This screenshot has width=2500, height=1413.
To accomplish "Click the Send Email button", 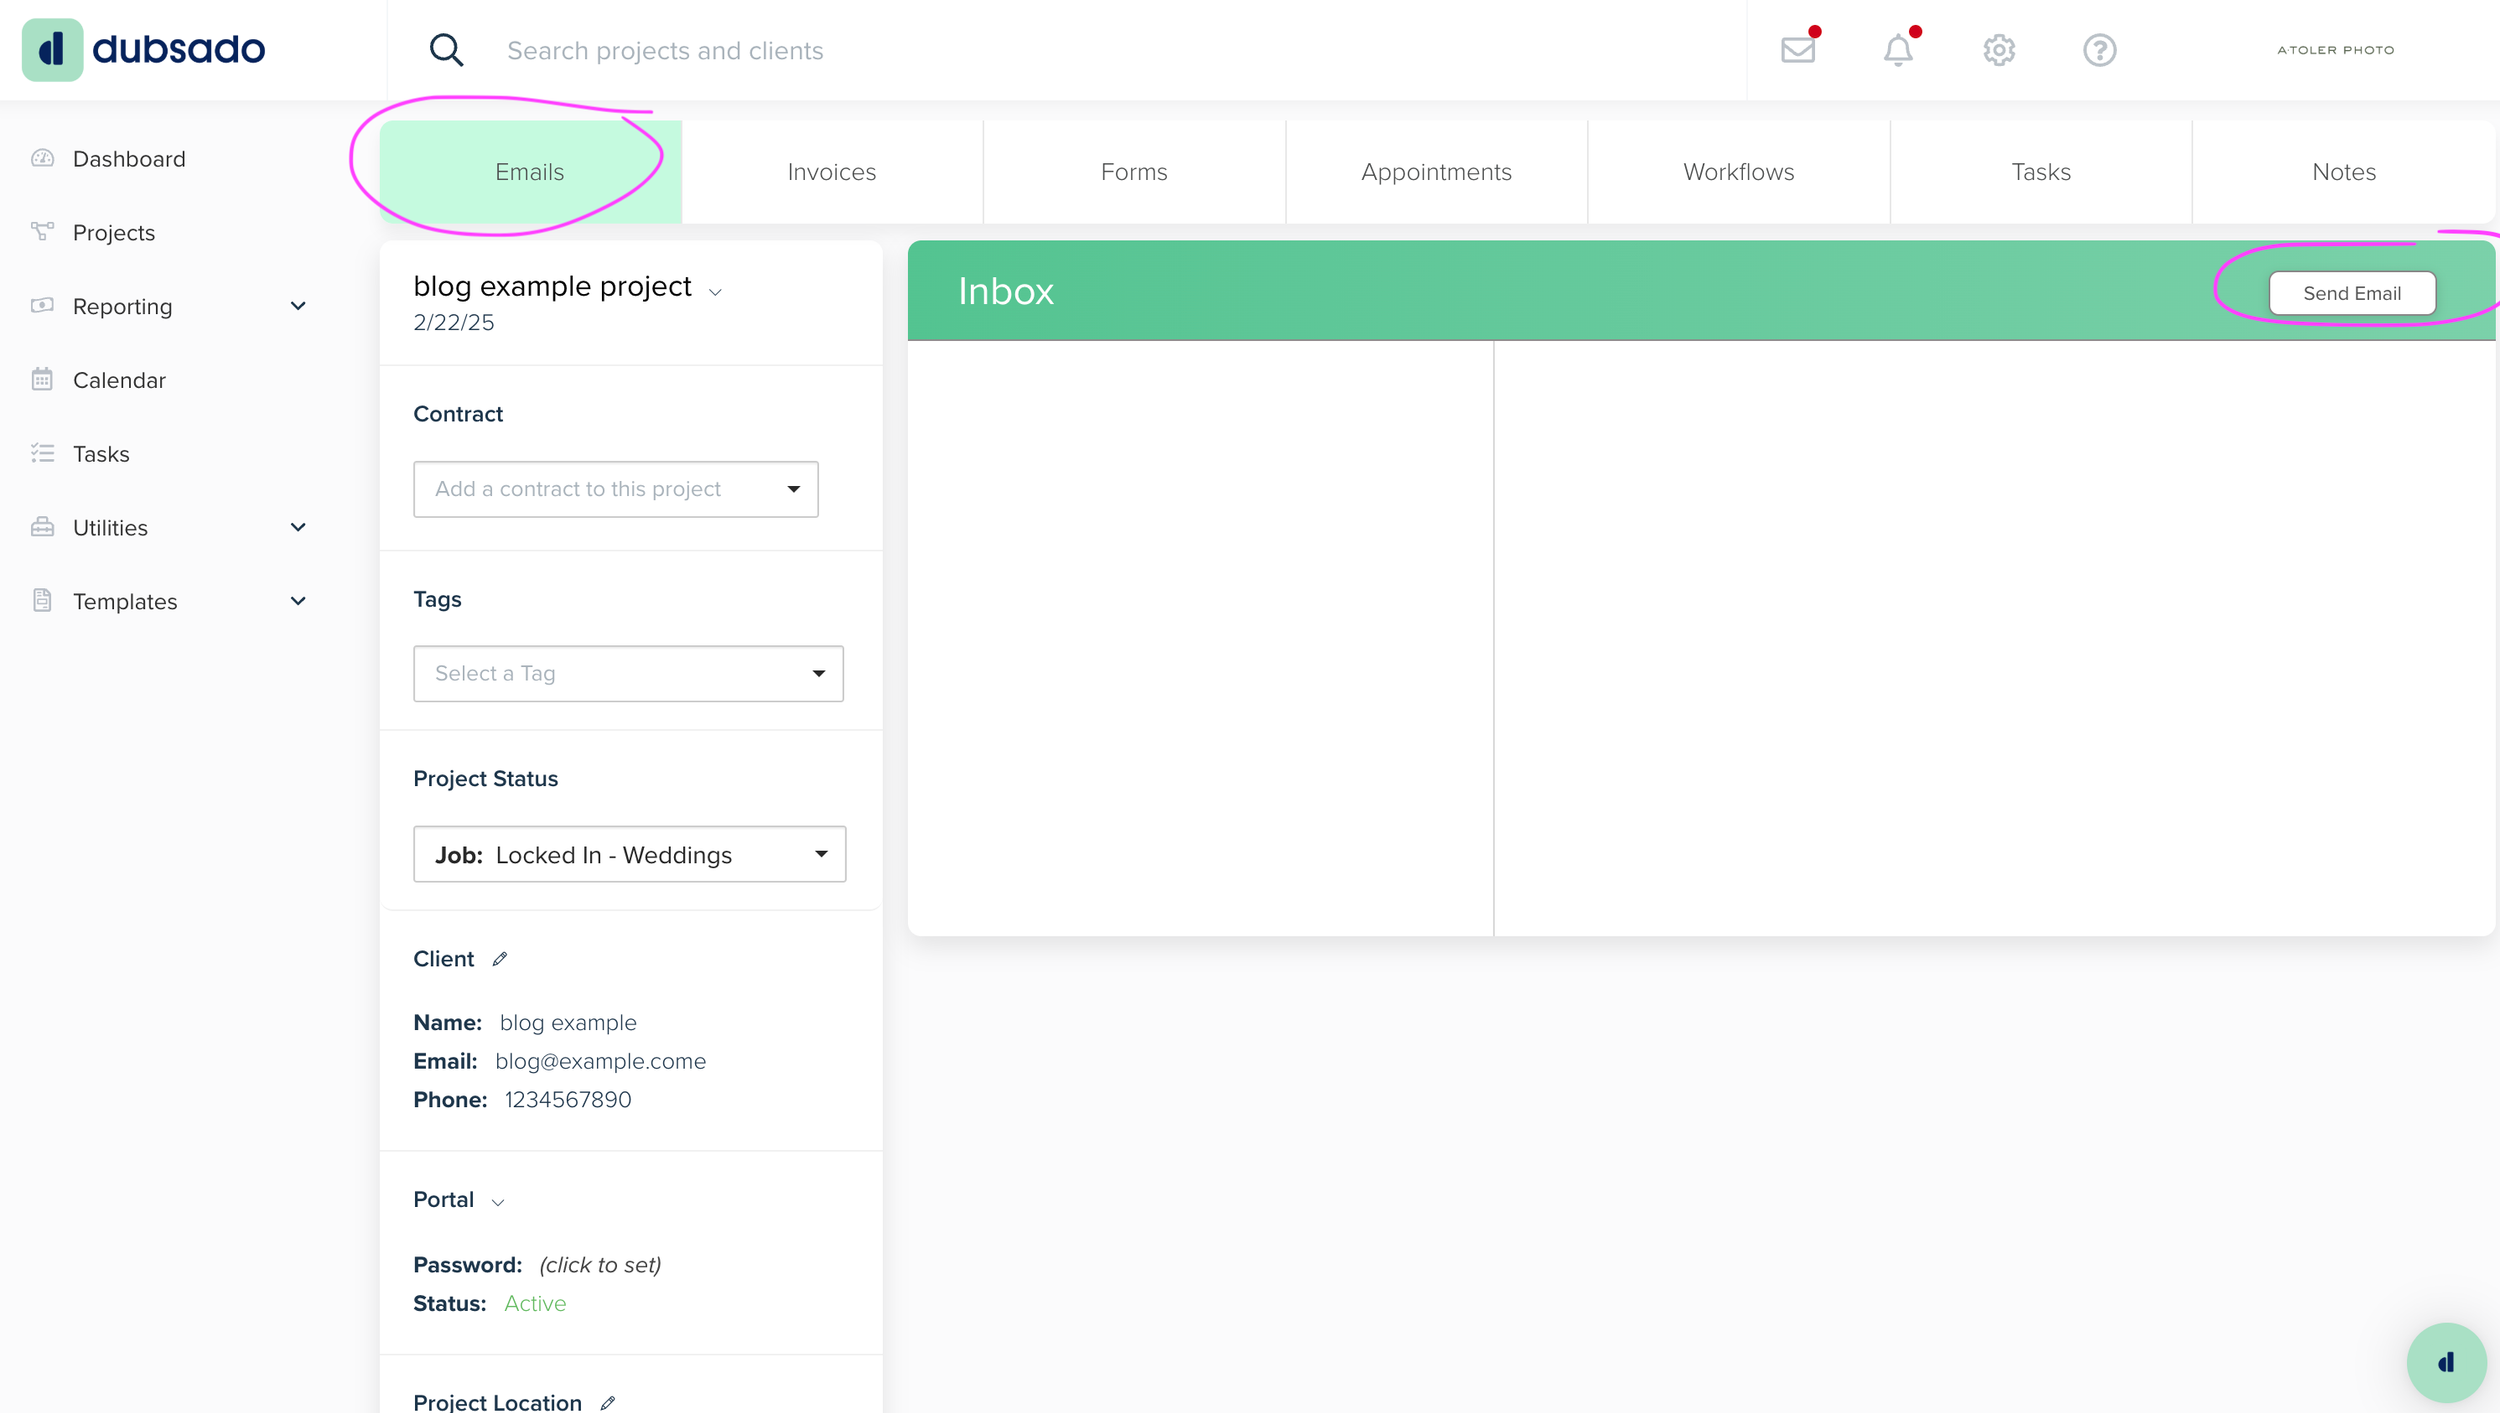I will coord(2352,293).
